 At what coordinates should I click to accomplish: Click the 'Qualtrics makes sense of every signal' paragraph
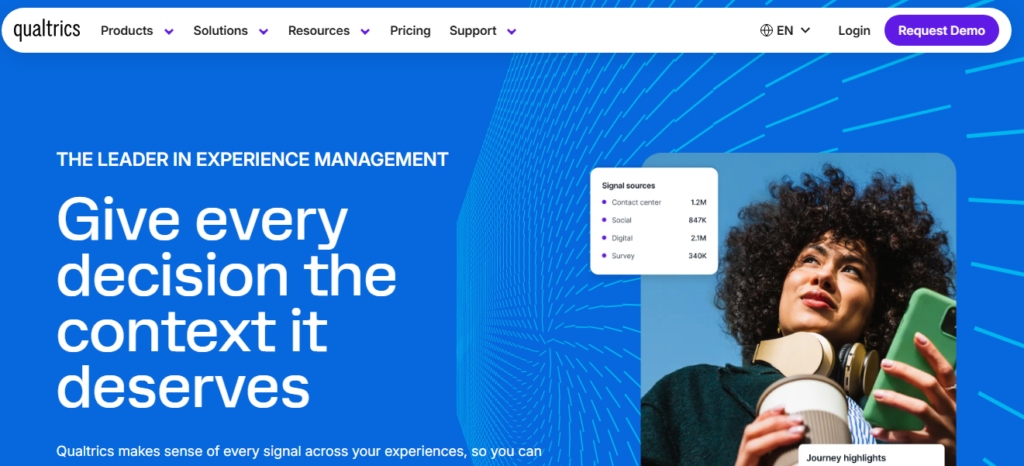pos(299,451)
